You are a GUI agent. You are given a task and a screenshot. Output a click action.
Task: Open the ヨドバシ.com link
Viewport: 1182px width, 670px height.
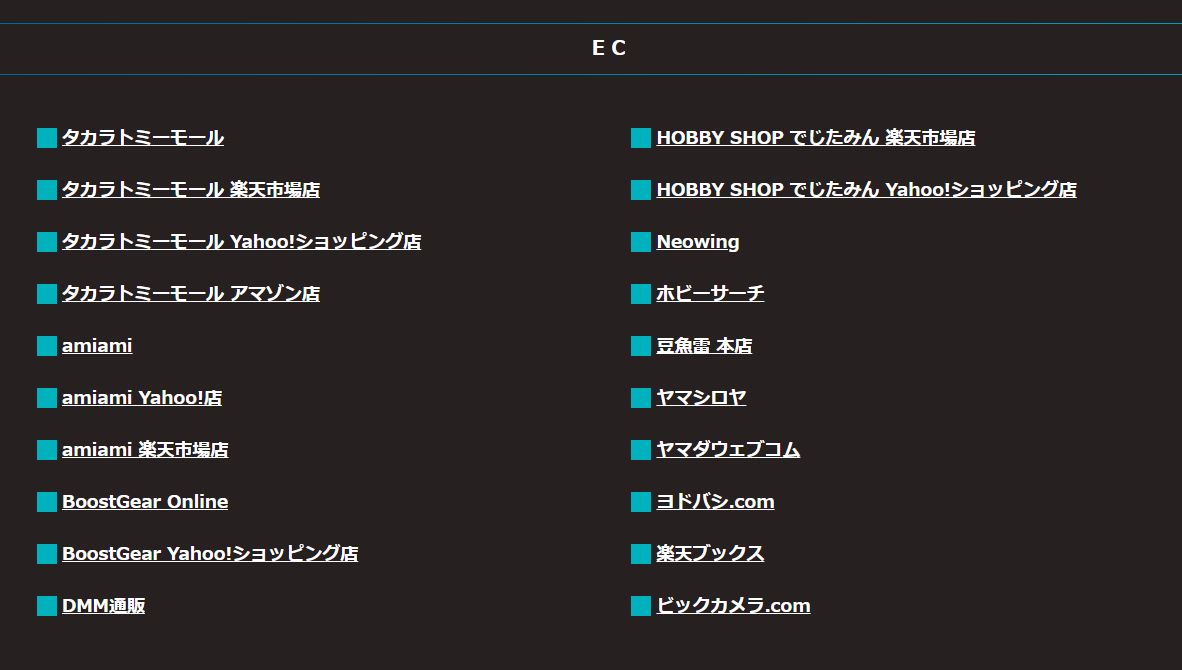click(715, 502)
